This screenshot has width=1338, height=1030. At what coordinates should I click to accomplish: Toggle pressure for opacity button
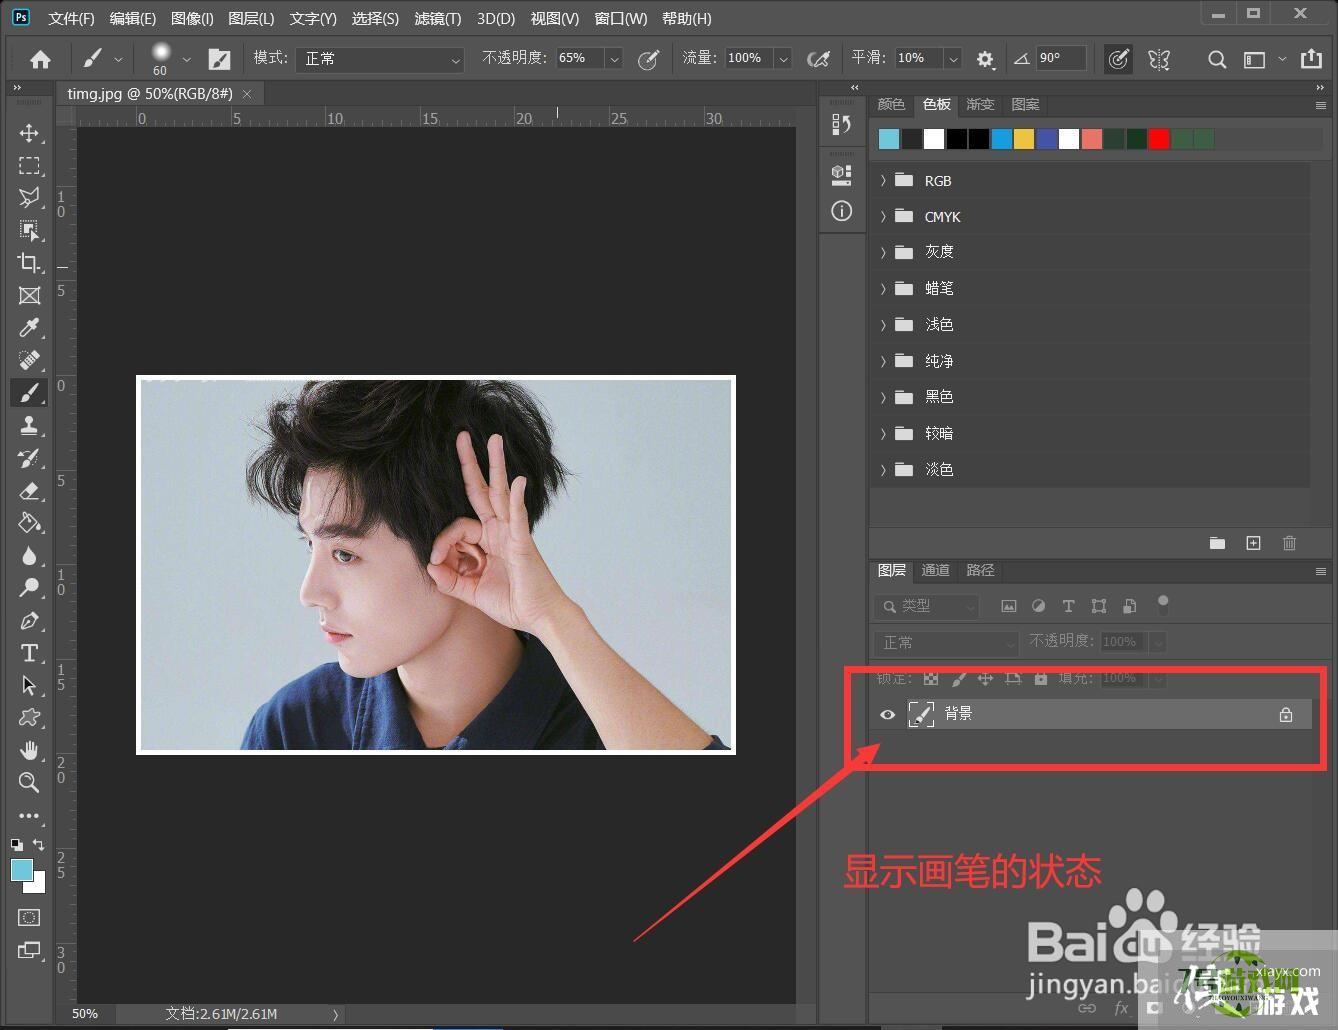coord(648,59)
